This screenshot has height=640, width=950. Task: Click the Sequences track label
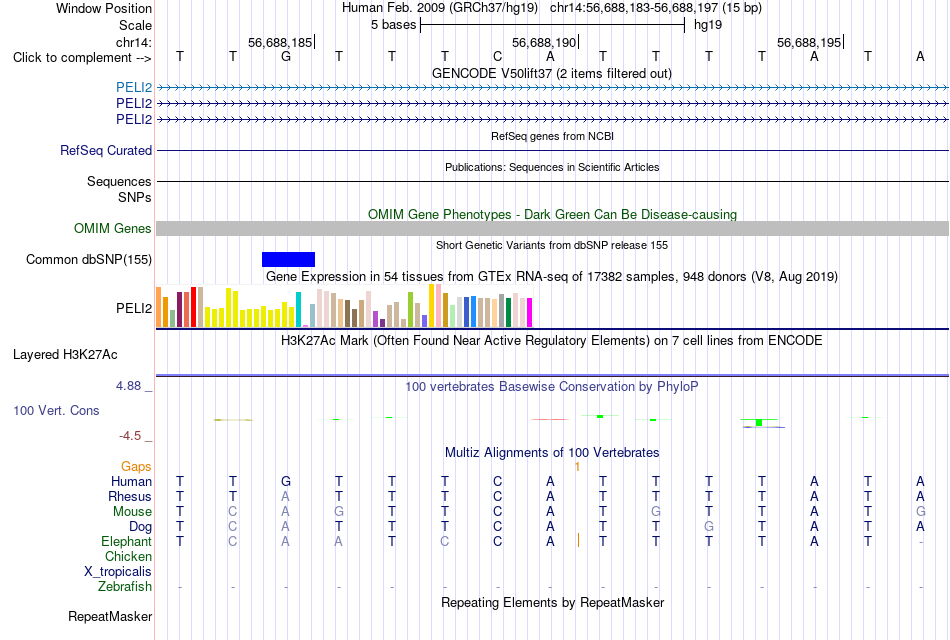pyautogui.click(x=119, y=181)
